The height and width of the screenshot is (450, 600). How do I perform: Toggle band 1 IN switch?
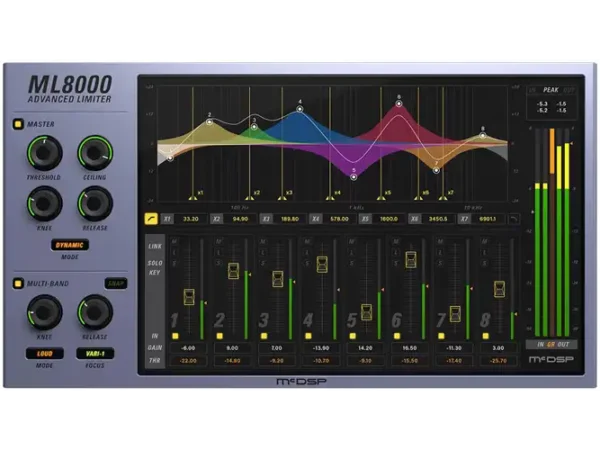[x=175, y=336]
